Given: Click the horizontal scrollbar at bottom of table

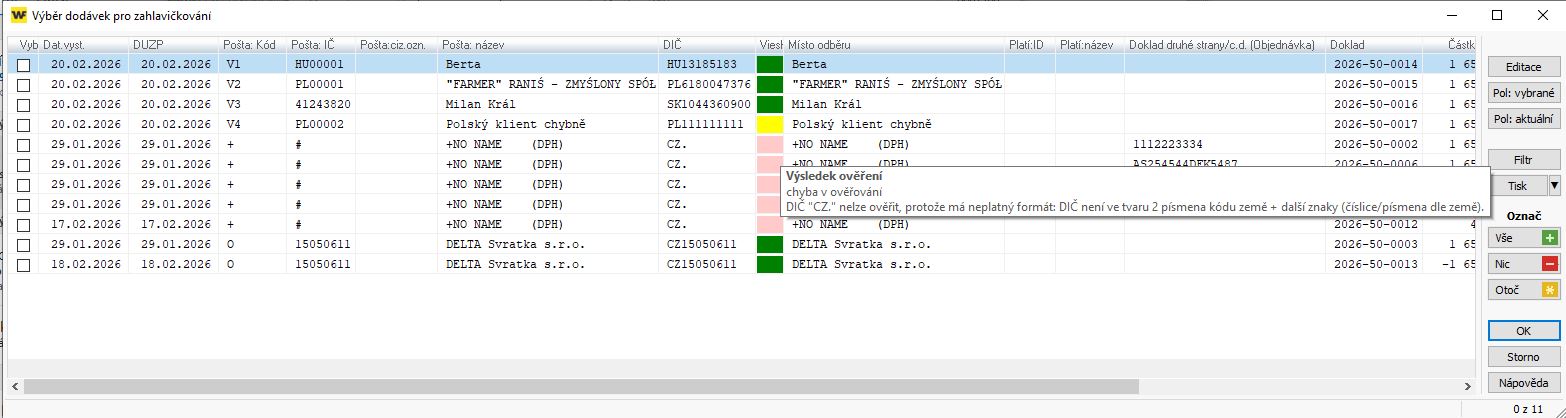Looking at the screenshot, I should tap(580, 386).
